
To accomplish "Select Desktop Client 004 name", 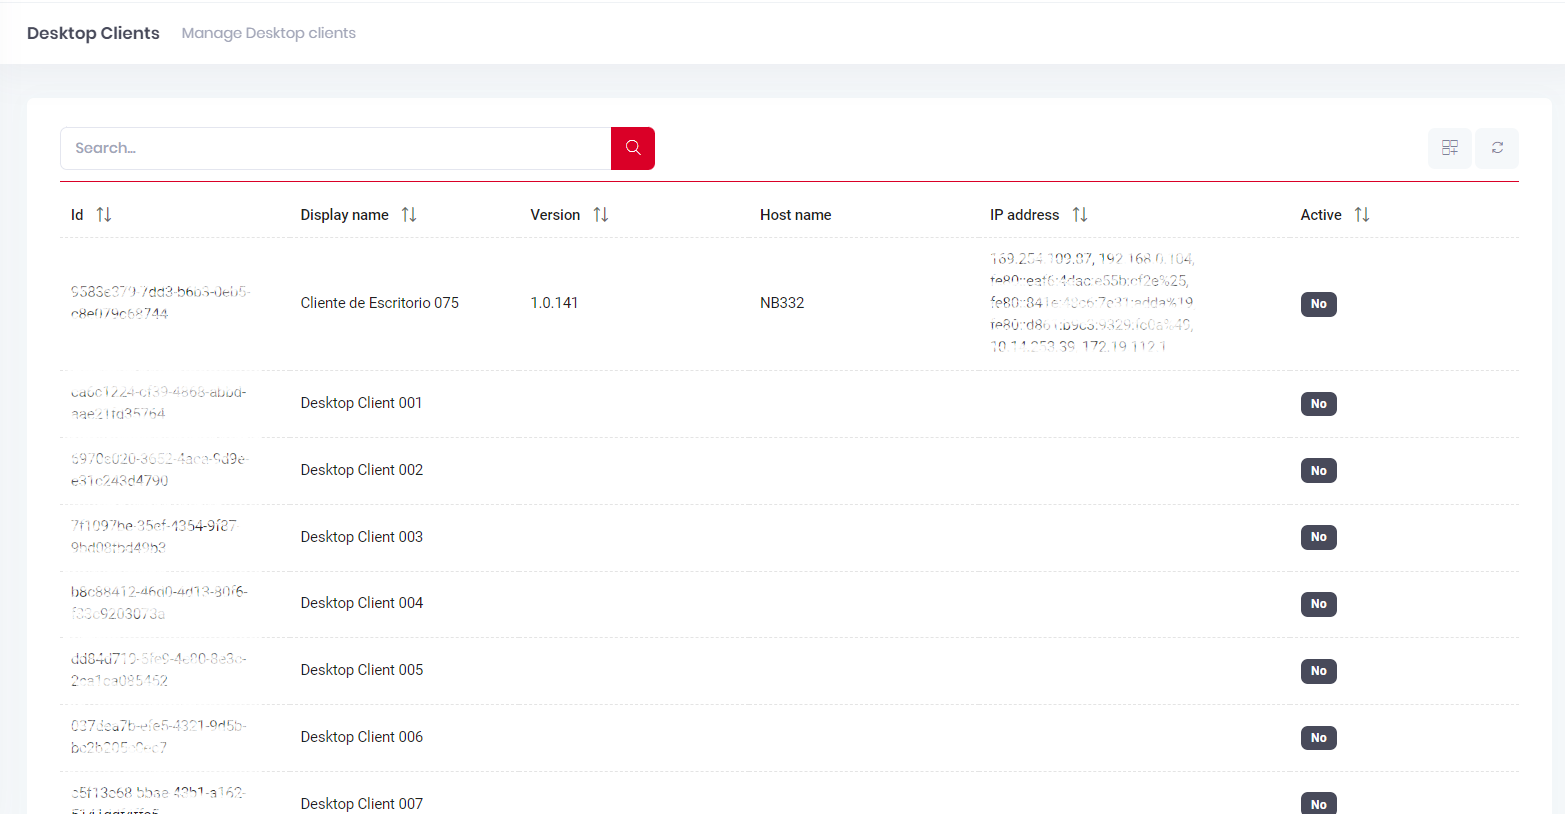I will (362, 603).
